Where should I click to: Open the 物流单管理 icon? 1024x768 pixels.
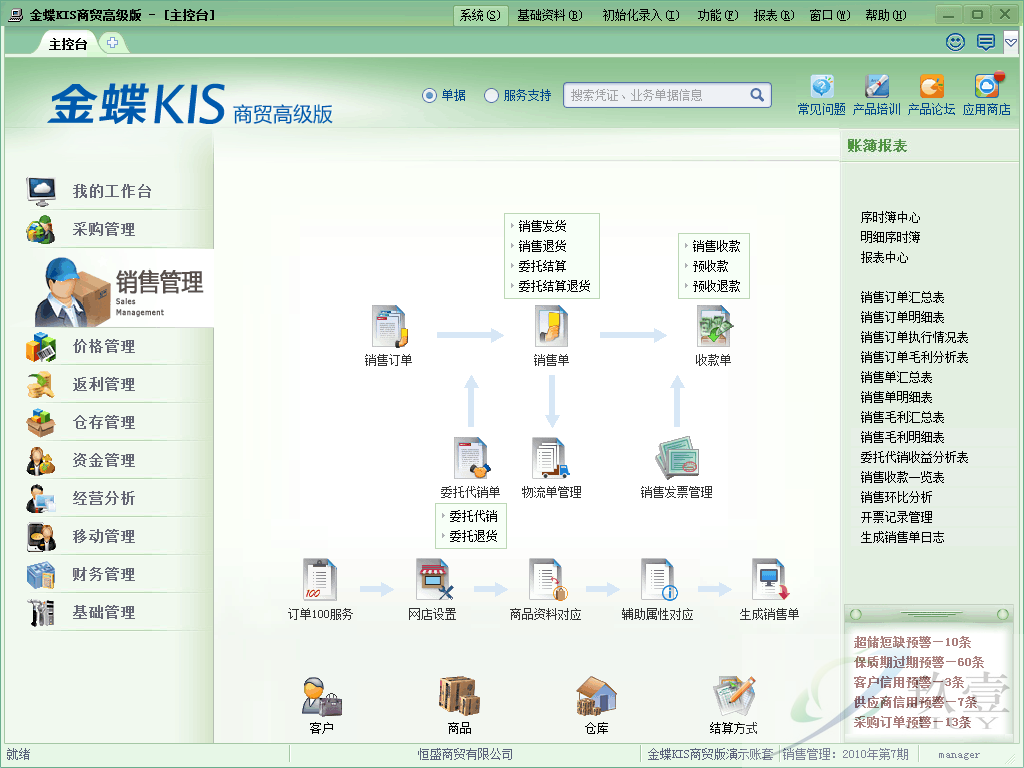point(551,458)
